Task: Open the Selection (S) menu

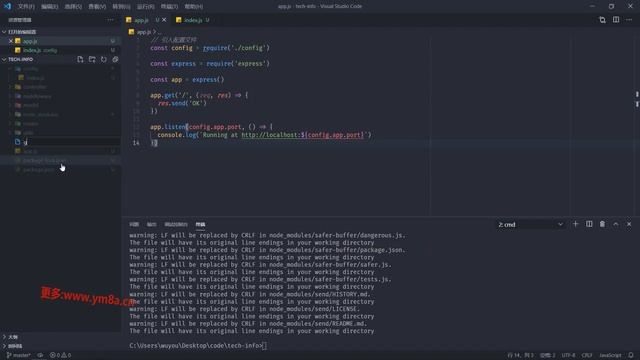Action: coord(73,7)
